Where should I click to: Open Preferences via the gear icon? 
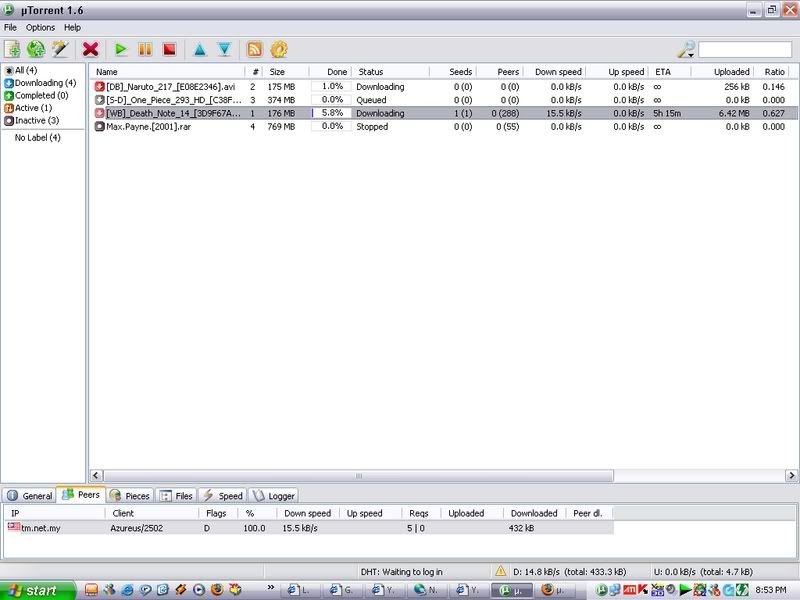[279, 49]
